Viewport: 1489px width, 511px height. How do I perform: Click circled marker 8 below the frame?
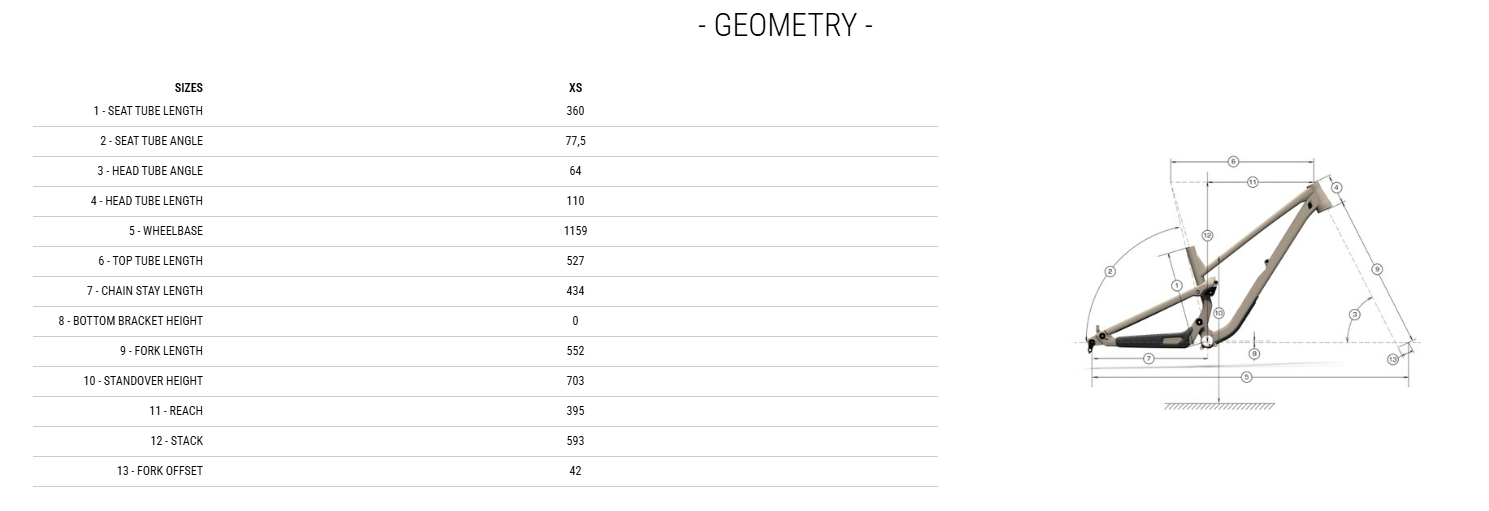tap(1254, 353)
